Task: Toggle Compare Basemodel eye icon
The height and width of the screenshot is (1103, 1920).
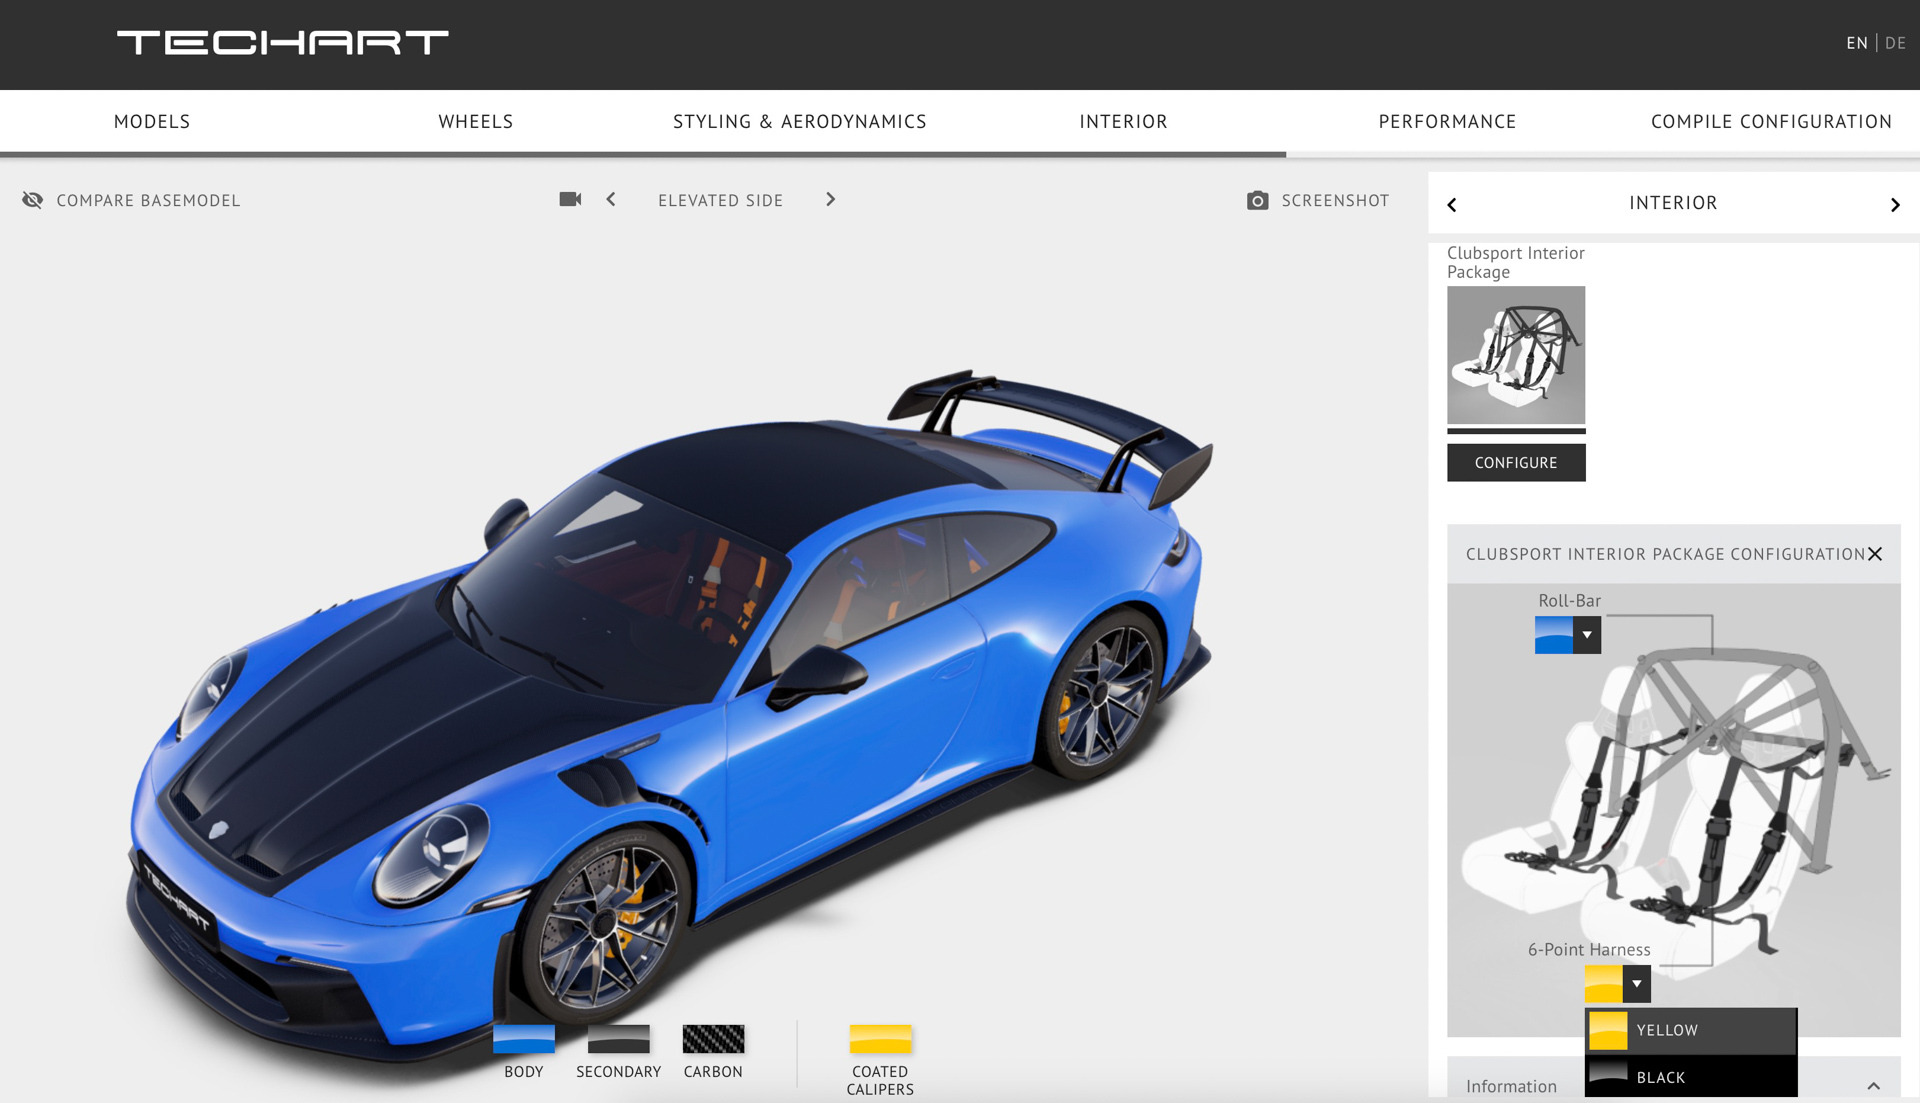Action: pyautogui.click(x=33, y=200)
